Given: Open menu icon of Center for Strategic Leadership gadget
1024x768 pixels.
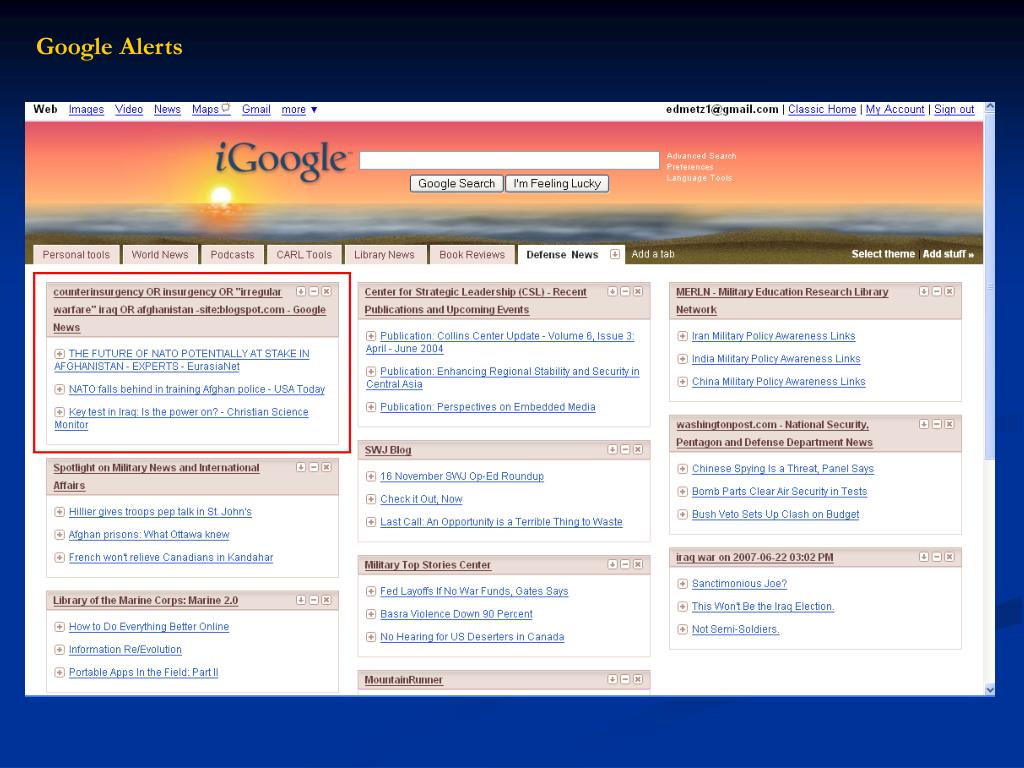Looking at the screenshot, I should 612,291.
